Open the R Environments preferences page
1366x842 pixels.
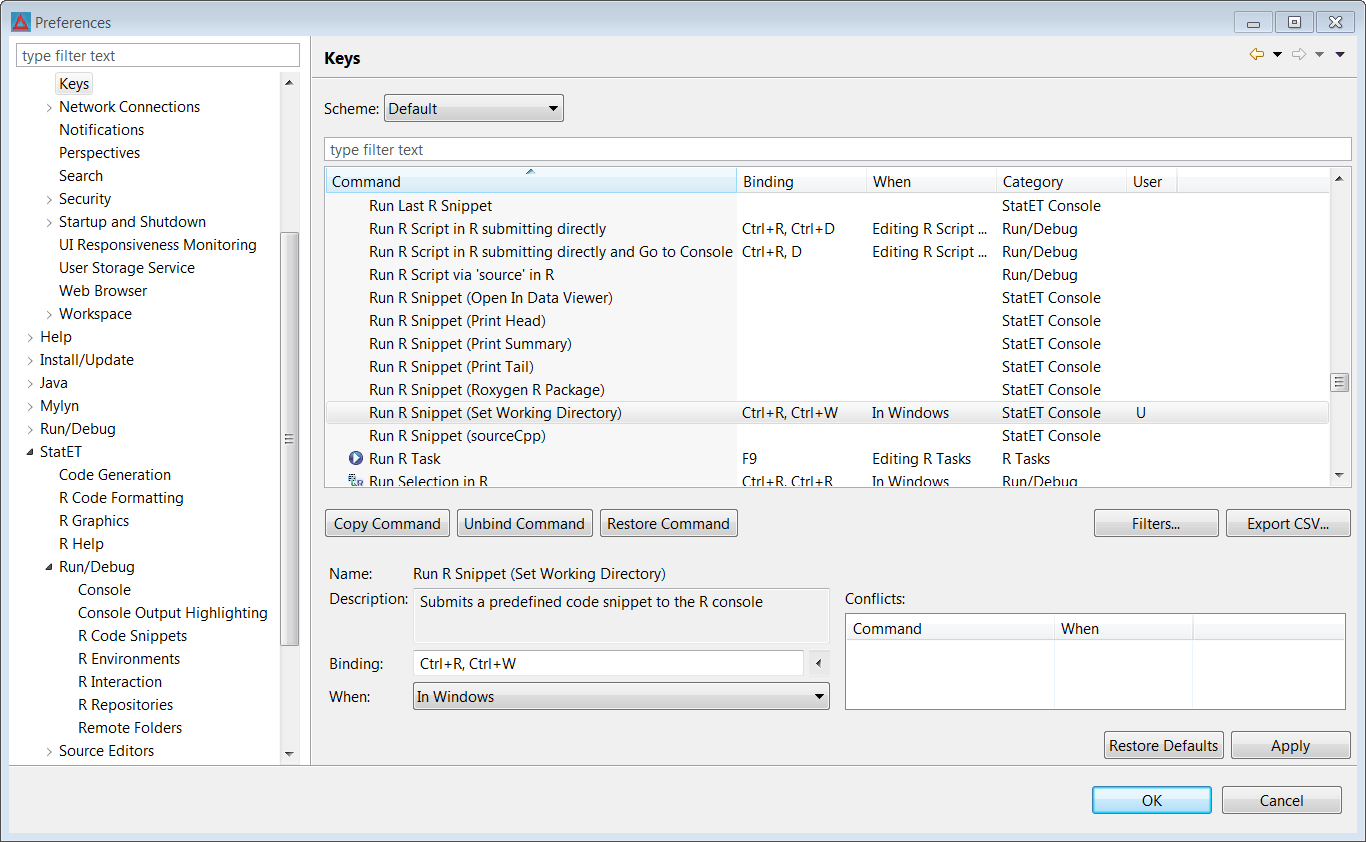pyautogui.click(x=129, y=659)
